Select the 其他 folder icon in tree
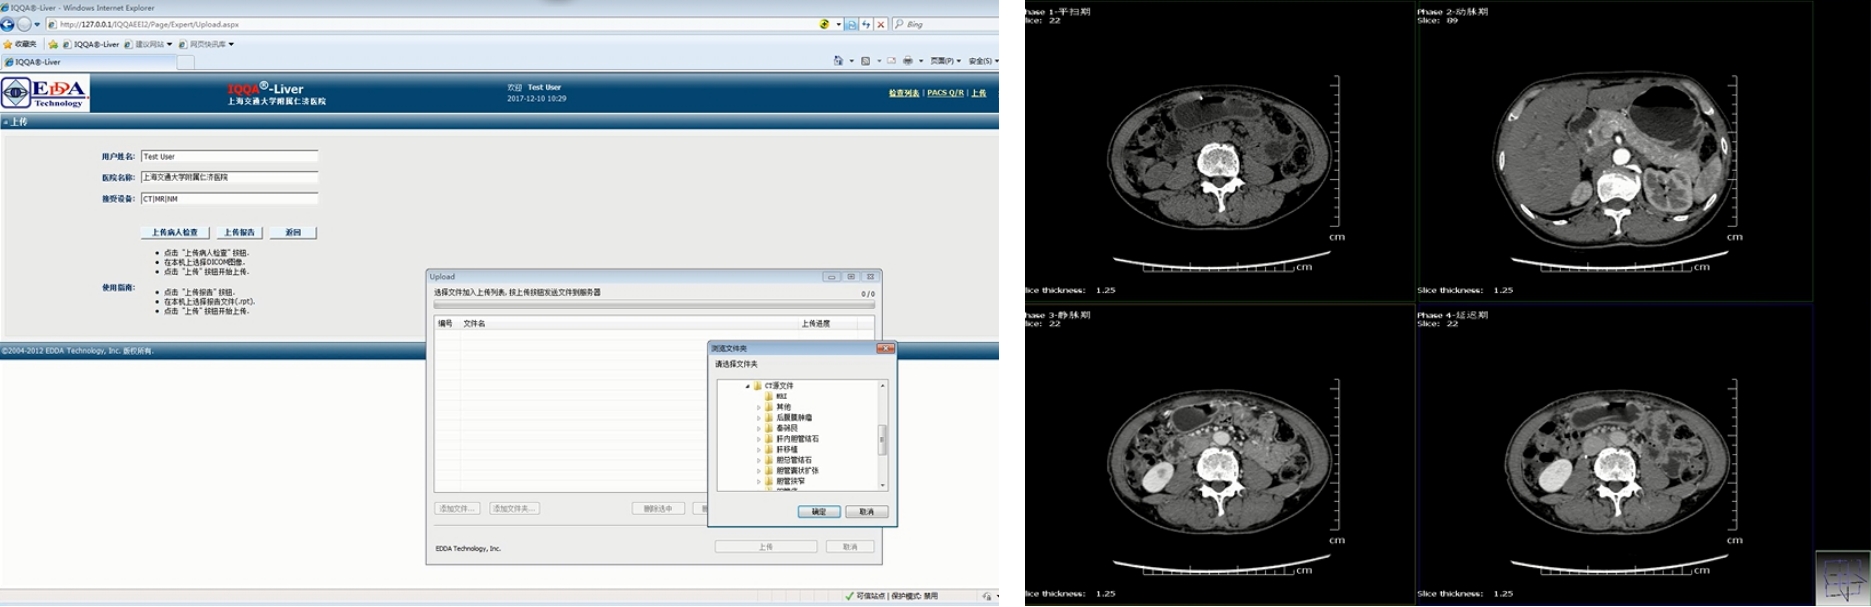The image size is (1871, 607). tap(769, 407)
